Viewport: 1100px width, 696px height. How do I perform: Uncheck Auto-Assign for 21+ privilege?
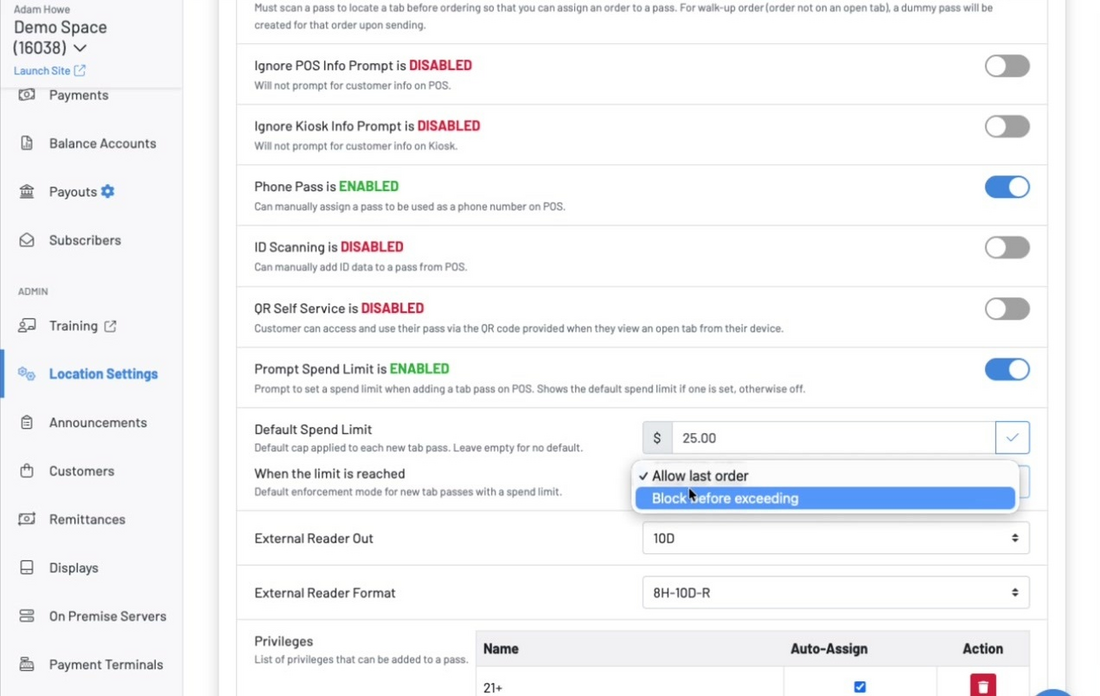click(x=859, y=687)
